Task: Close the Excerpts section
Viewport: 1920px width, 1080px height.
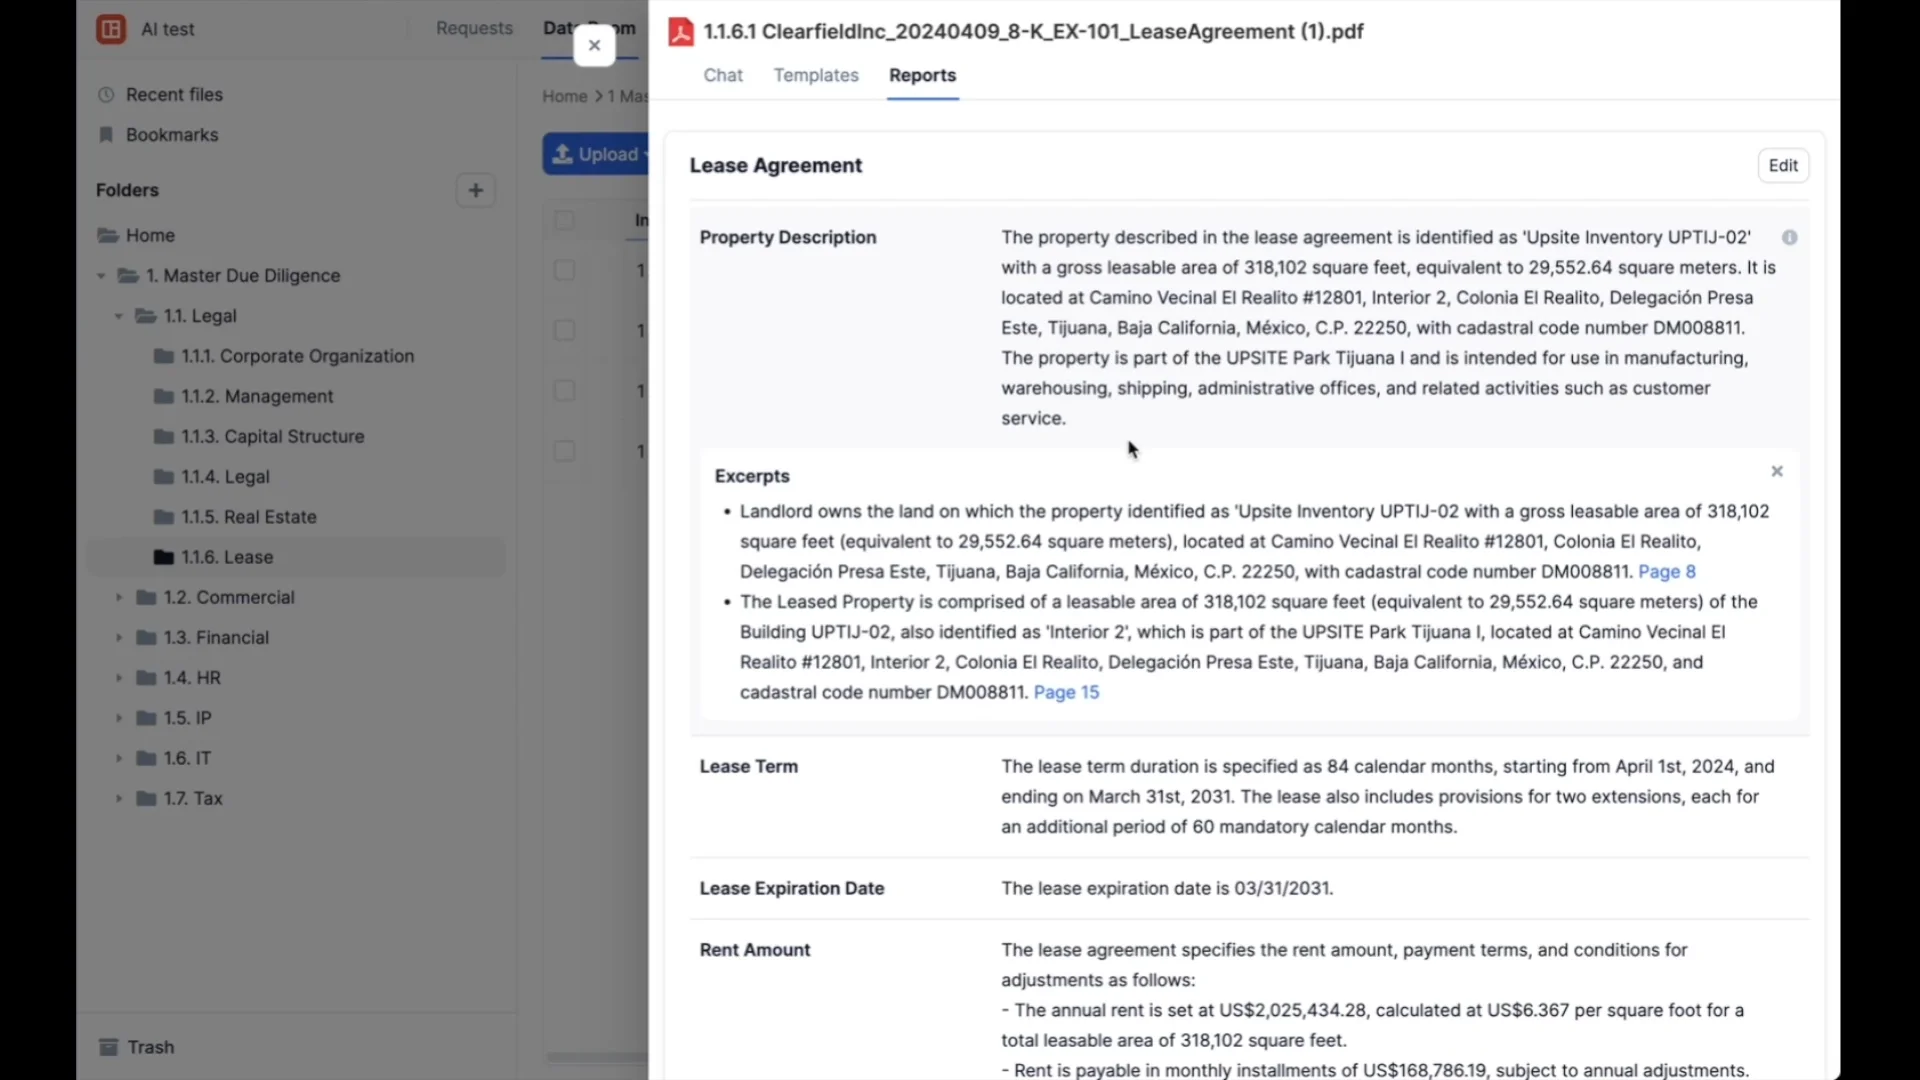Action: tap(1777, 471)
